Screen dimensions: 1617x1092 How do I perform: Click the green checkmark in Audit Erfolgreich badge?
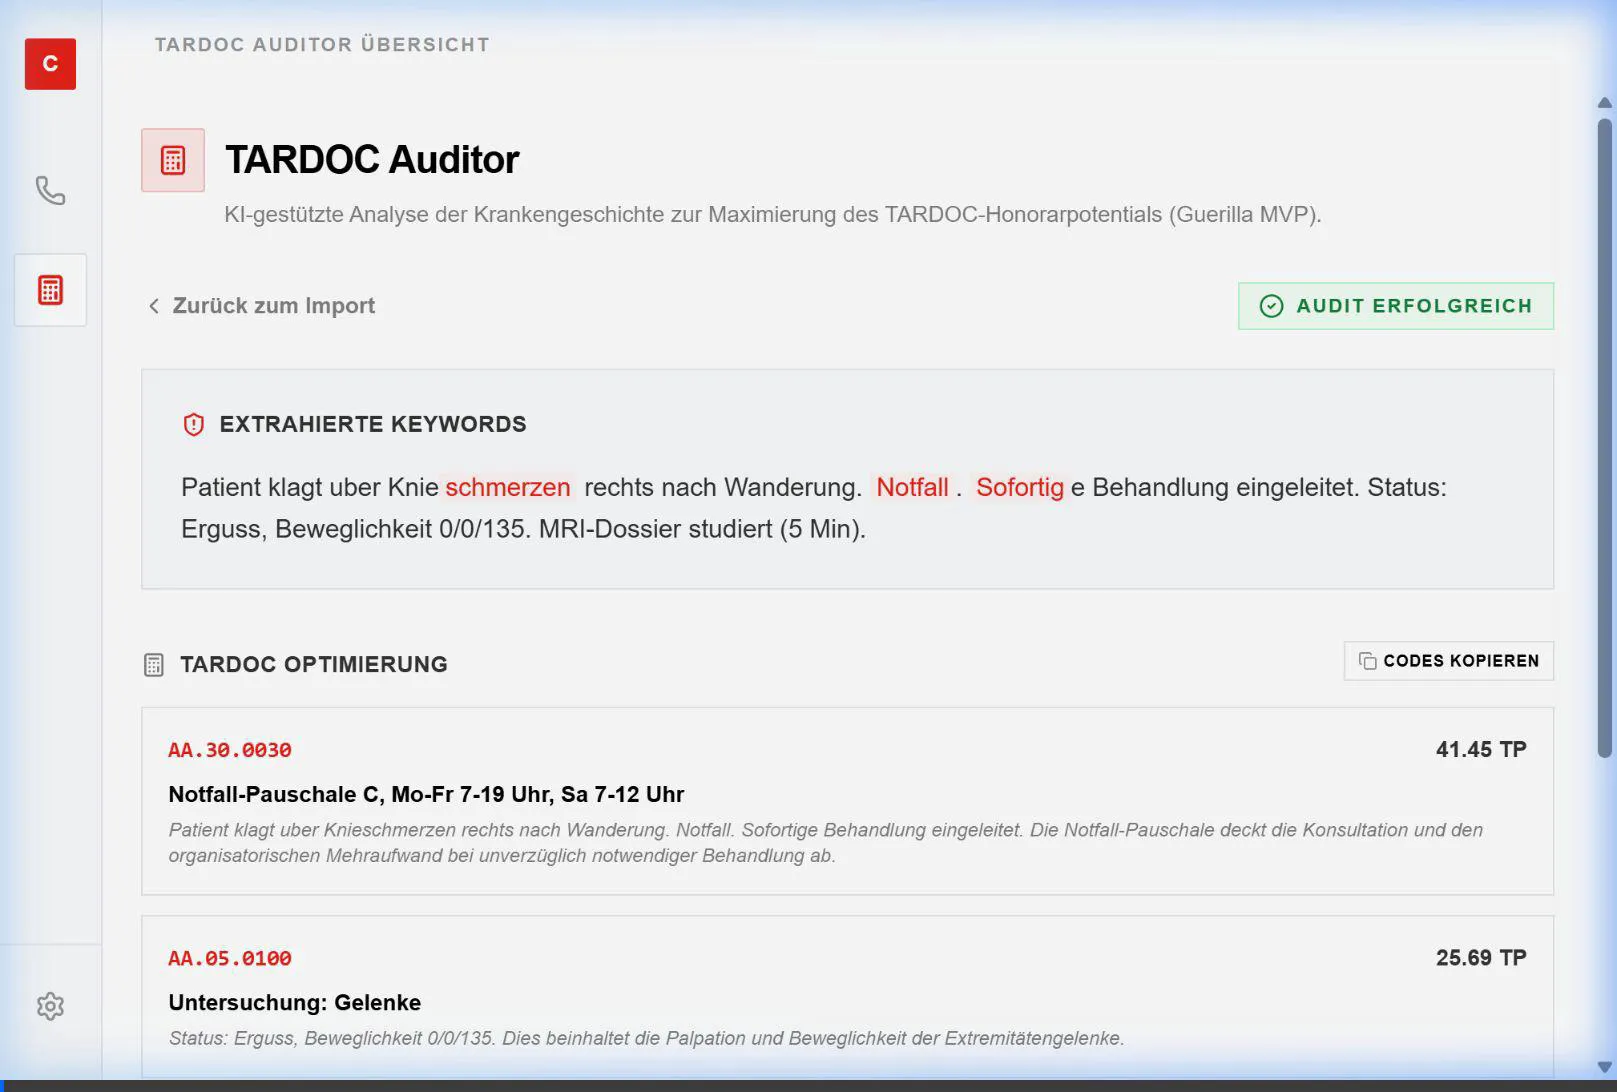coord(1271,306)
